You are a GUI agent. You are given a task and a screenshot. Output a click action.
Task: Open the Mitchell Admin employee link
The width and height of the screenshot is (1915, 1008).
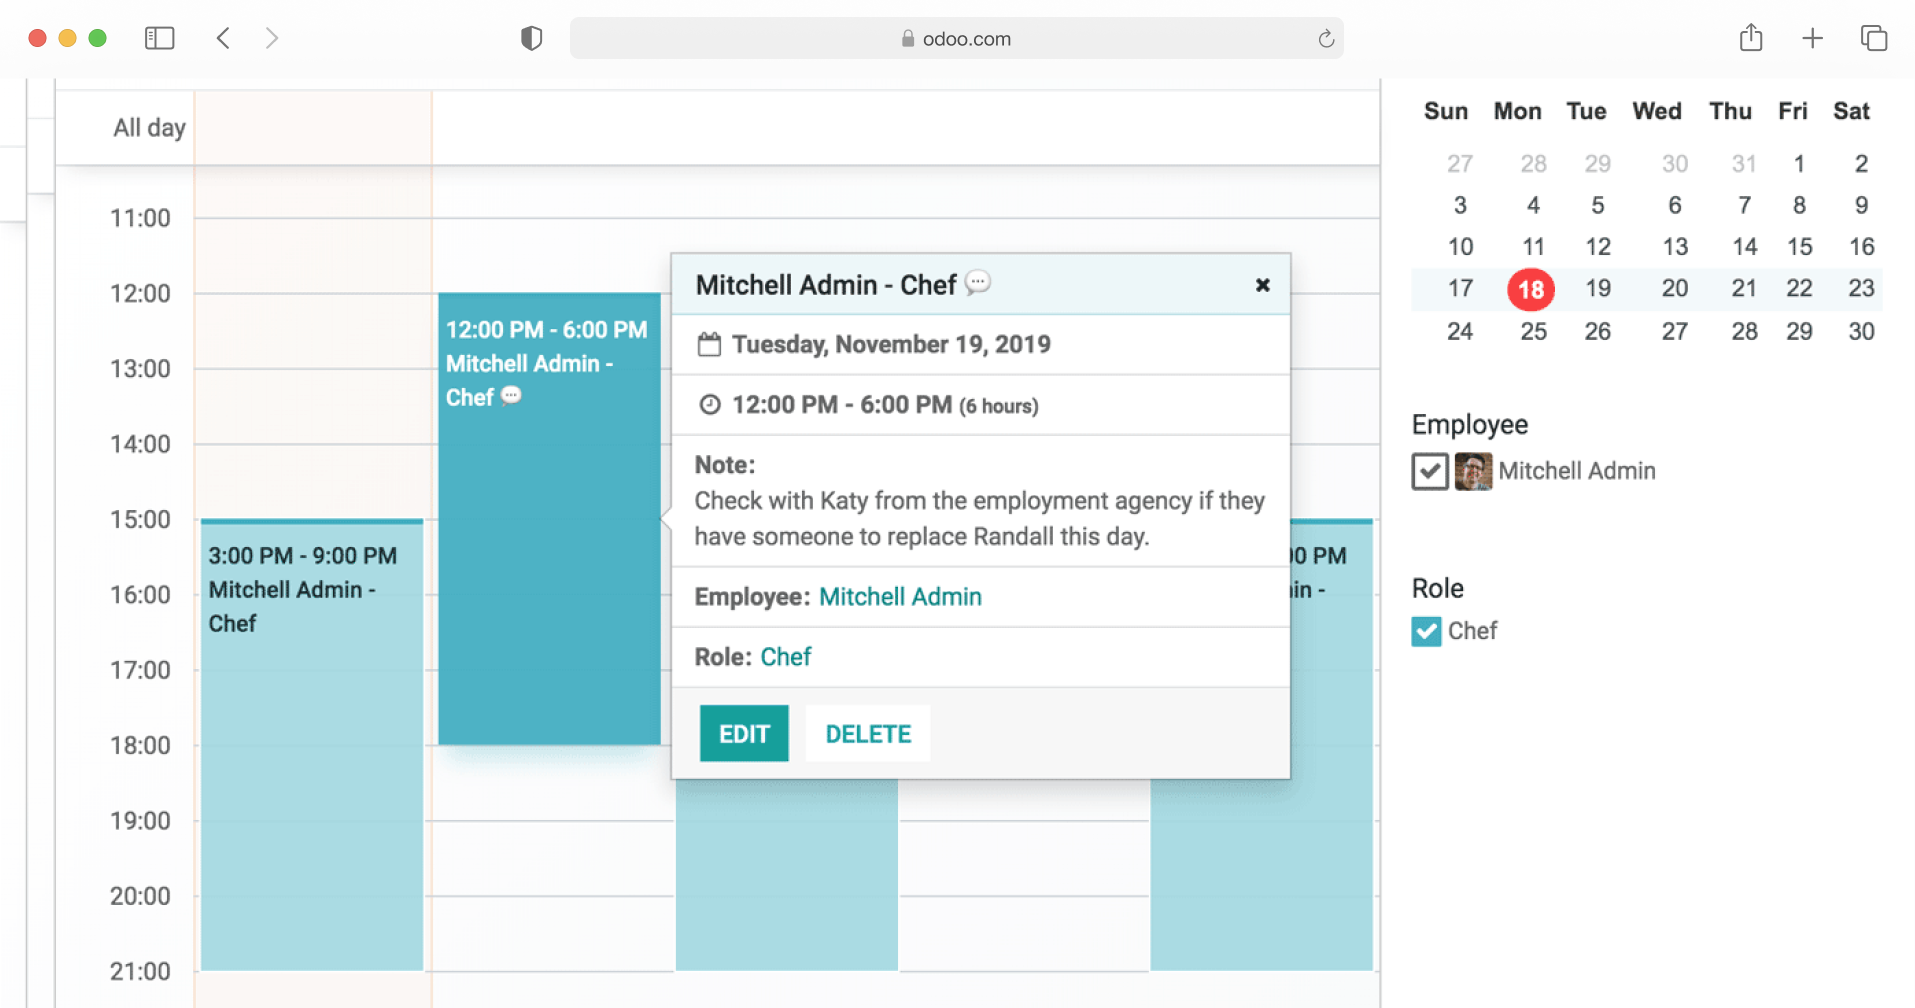900,597
